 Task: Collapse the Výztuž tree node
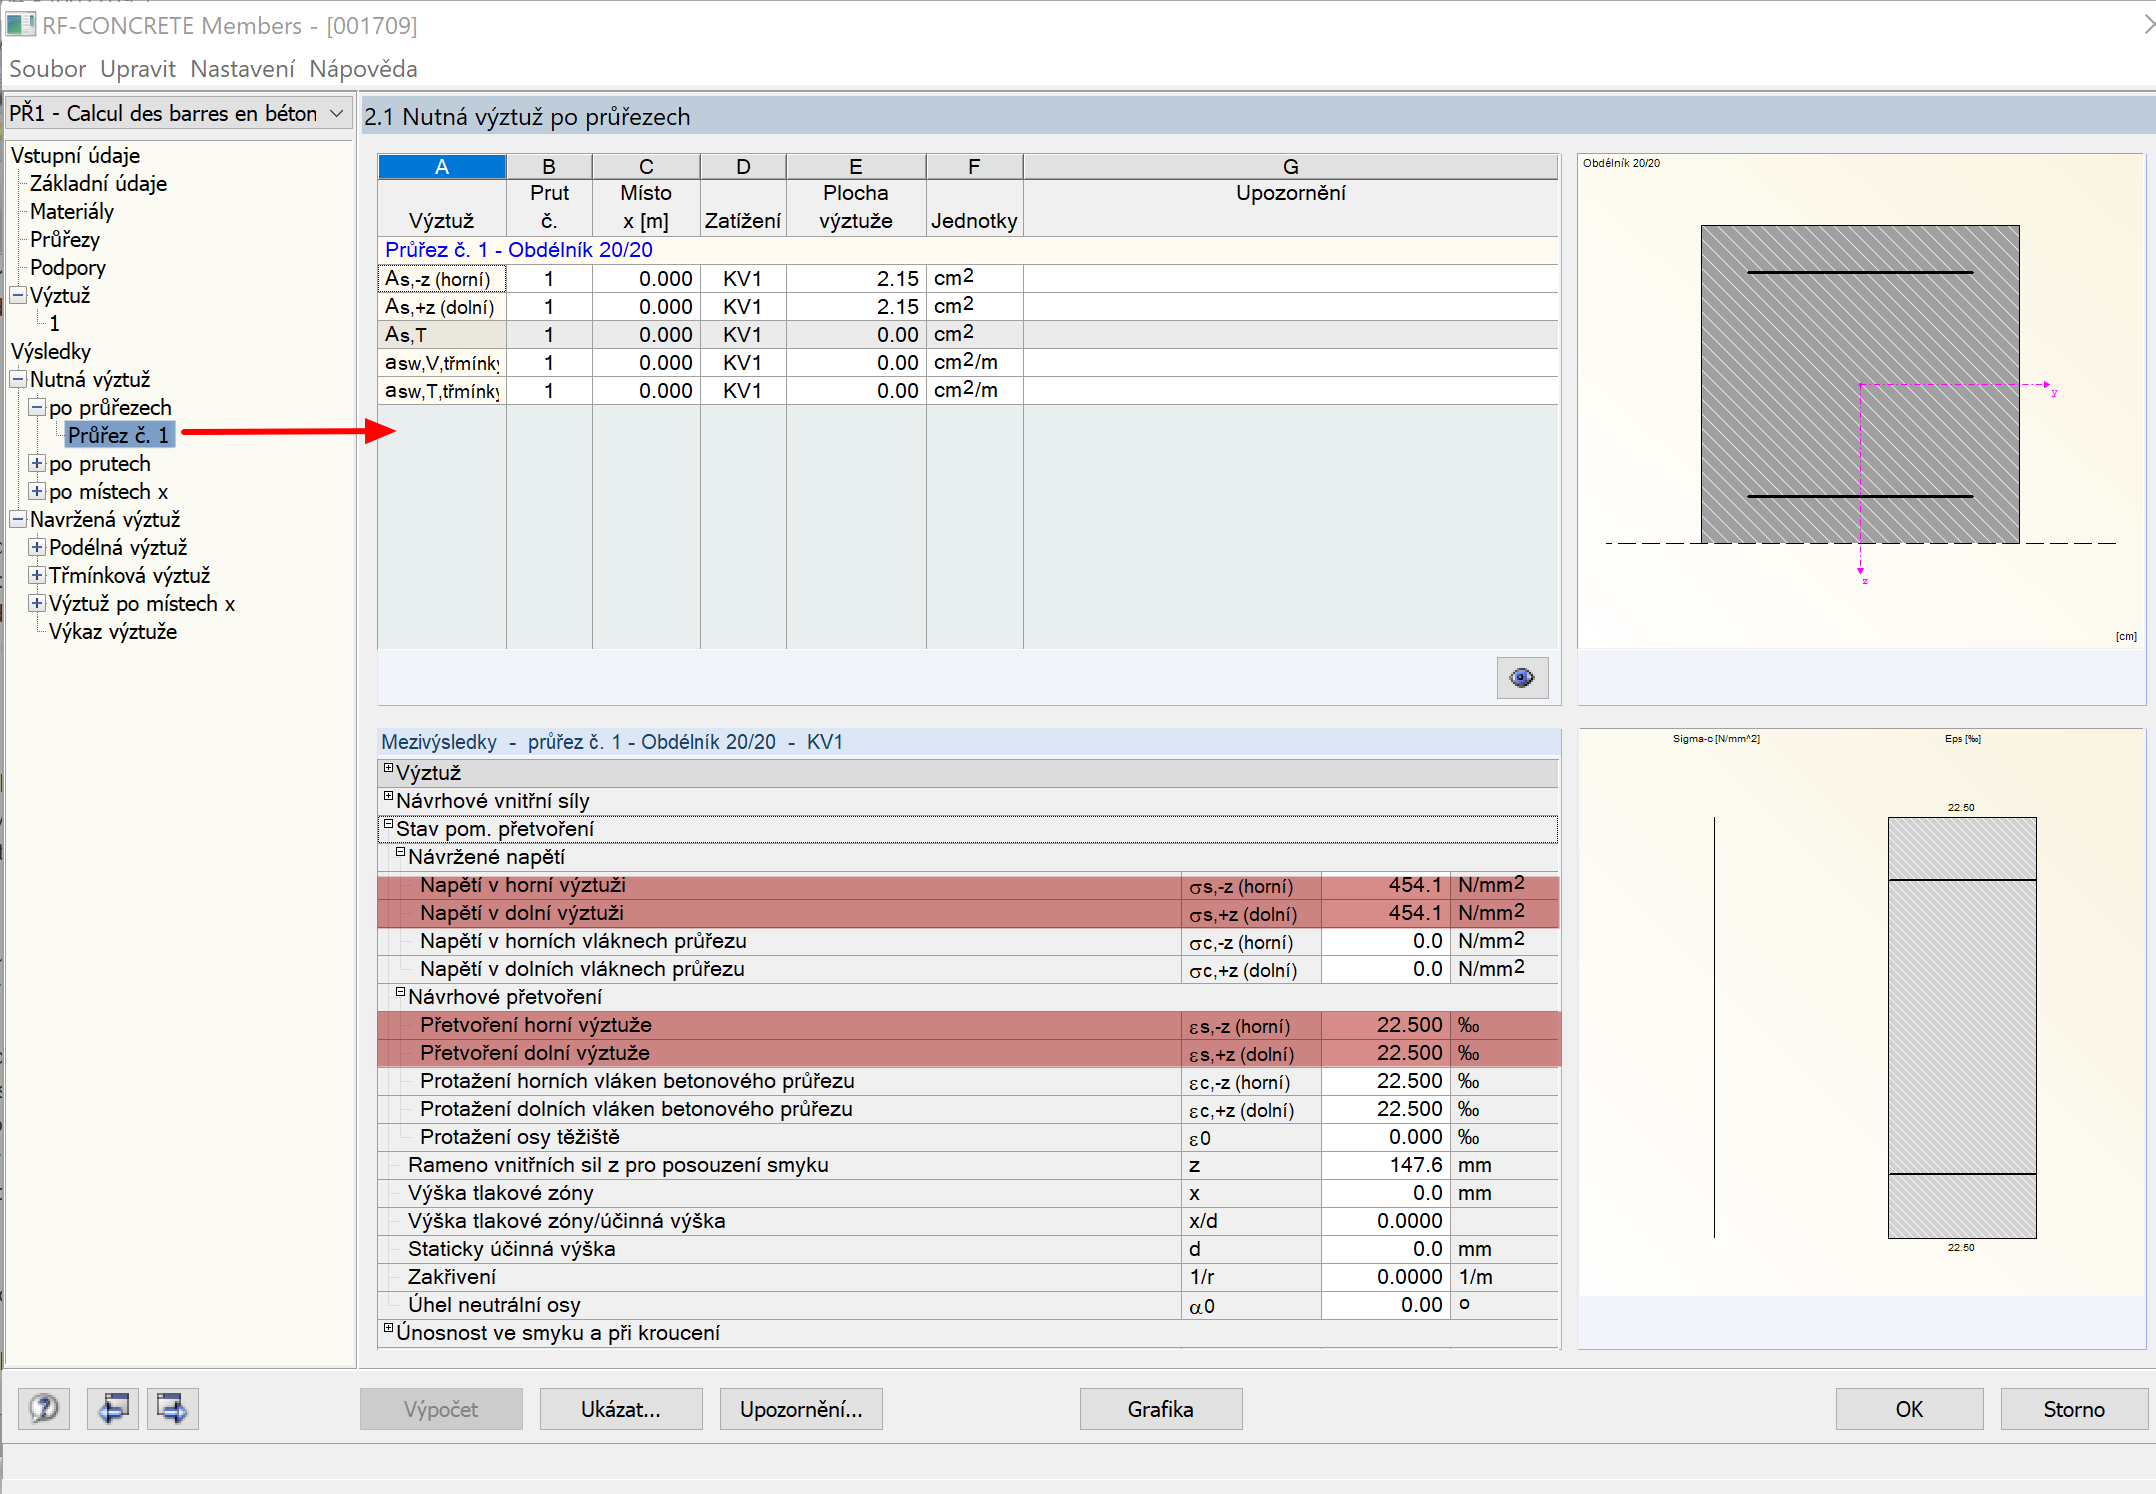(18, 295)
